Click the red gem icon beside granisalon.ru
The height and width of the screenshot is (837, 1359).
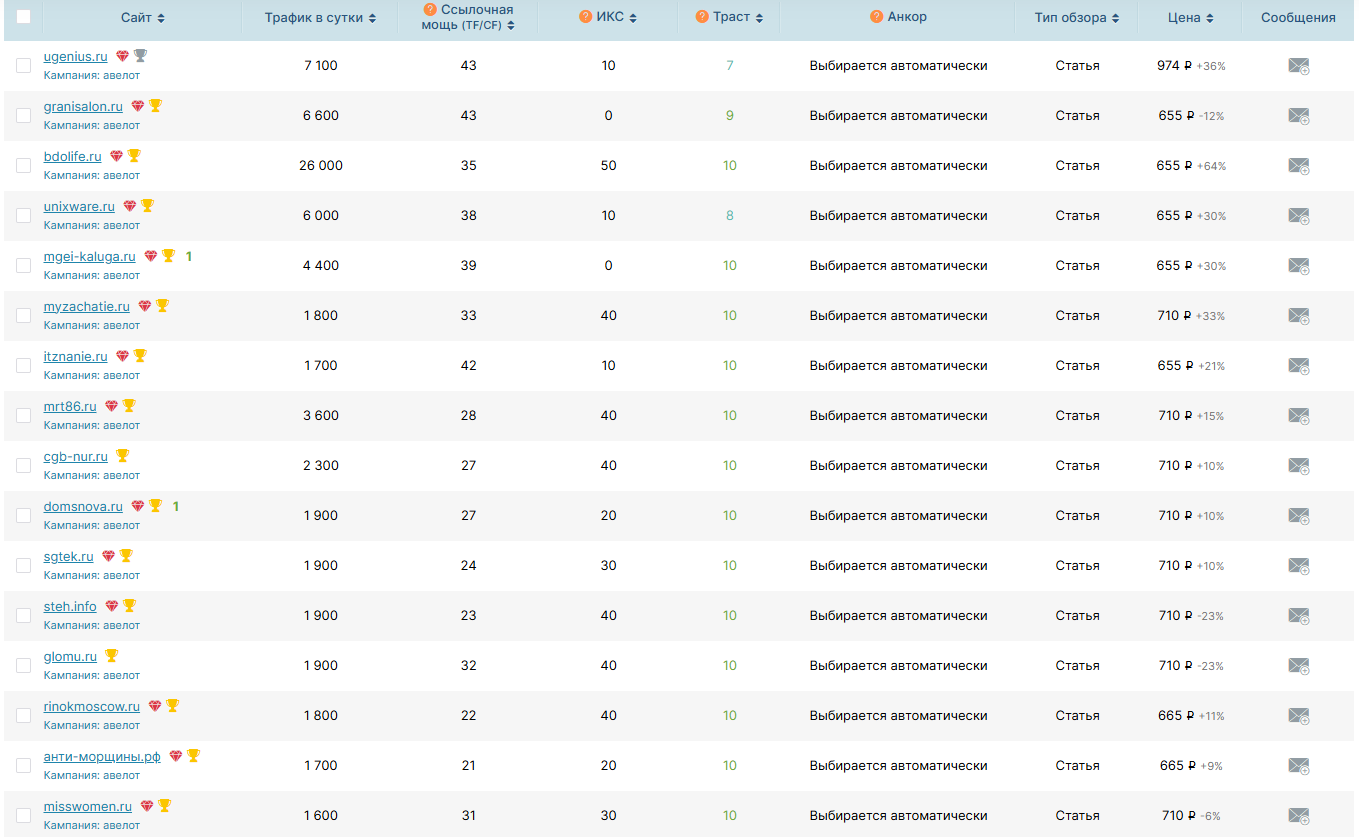[x=138, y=106]
